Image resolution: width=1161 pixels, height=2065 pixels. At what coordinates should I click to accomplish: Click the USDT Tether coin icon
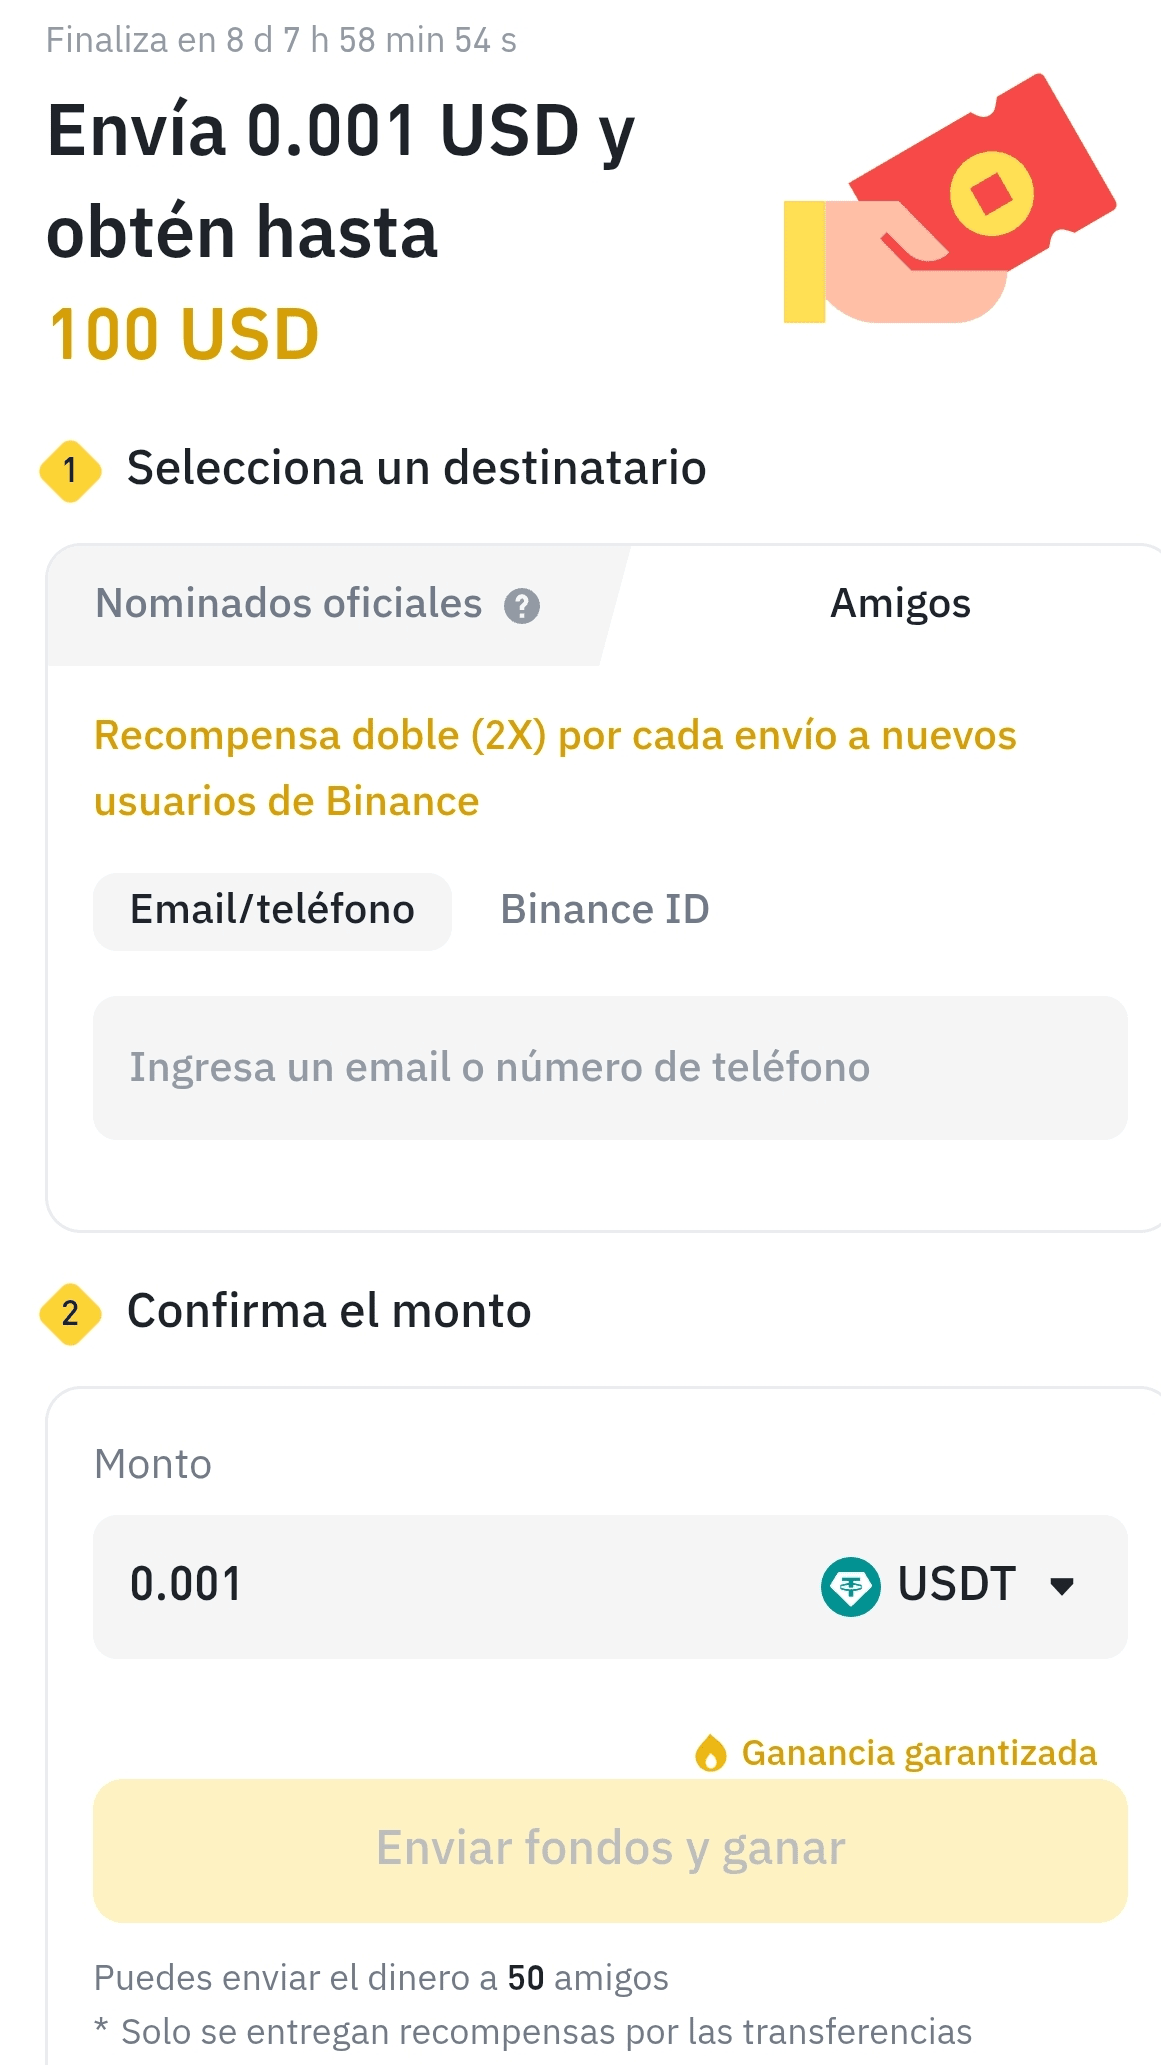click(x=850, y=1586)
